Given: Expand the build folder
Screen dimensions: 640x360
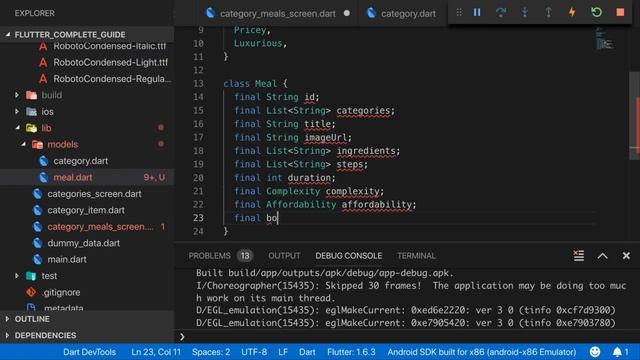Looking at the screenshot, I should coord(17,95).
